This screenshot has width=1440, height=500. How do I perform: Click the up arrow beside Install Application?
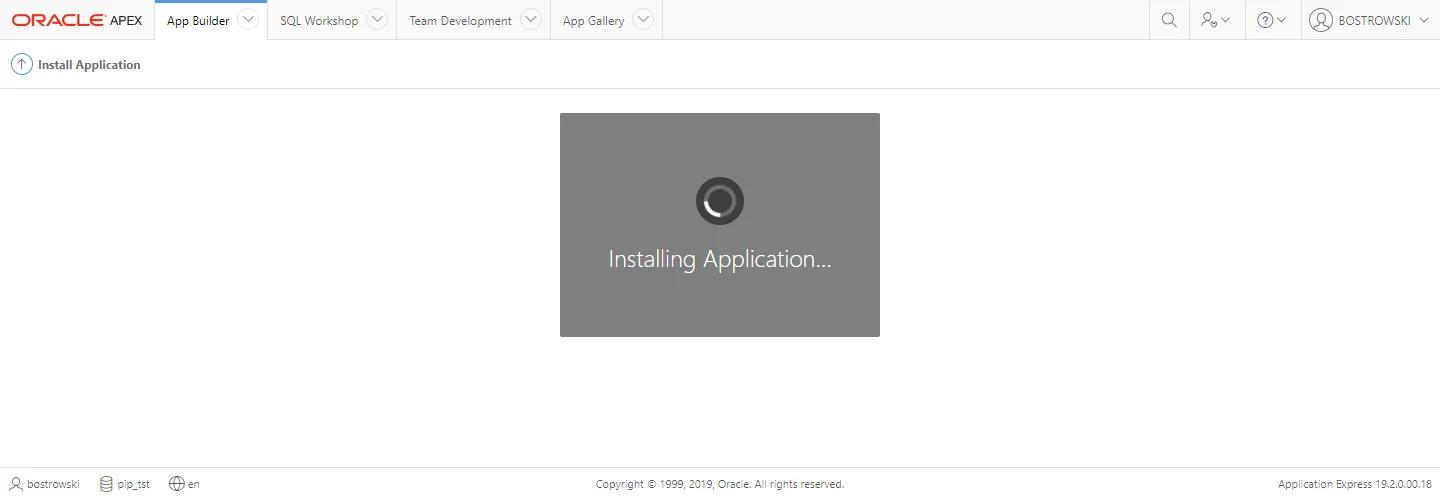point(21,64)
